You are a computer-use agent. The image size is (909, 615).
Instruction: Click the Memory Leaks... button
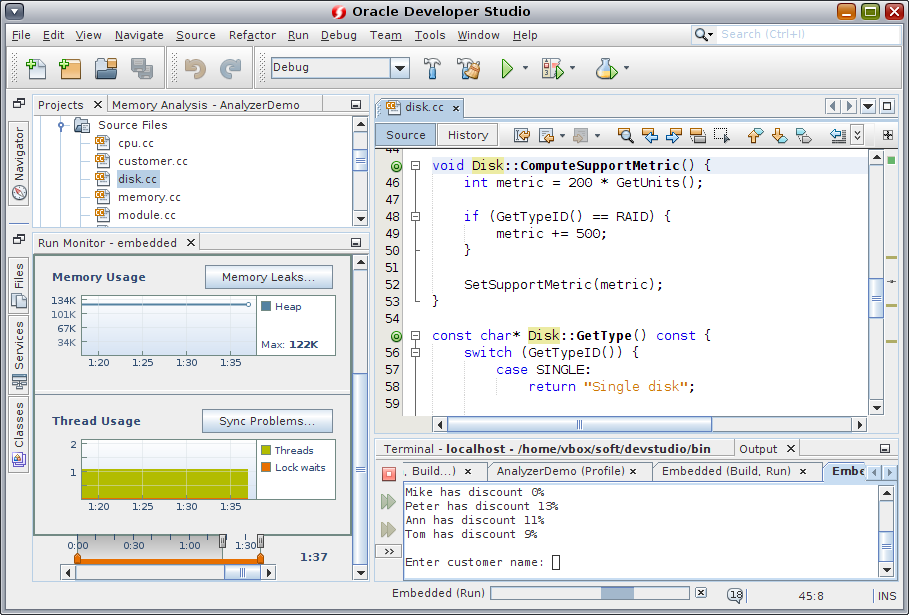(268, 277)
